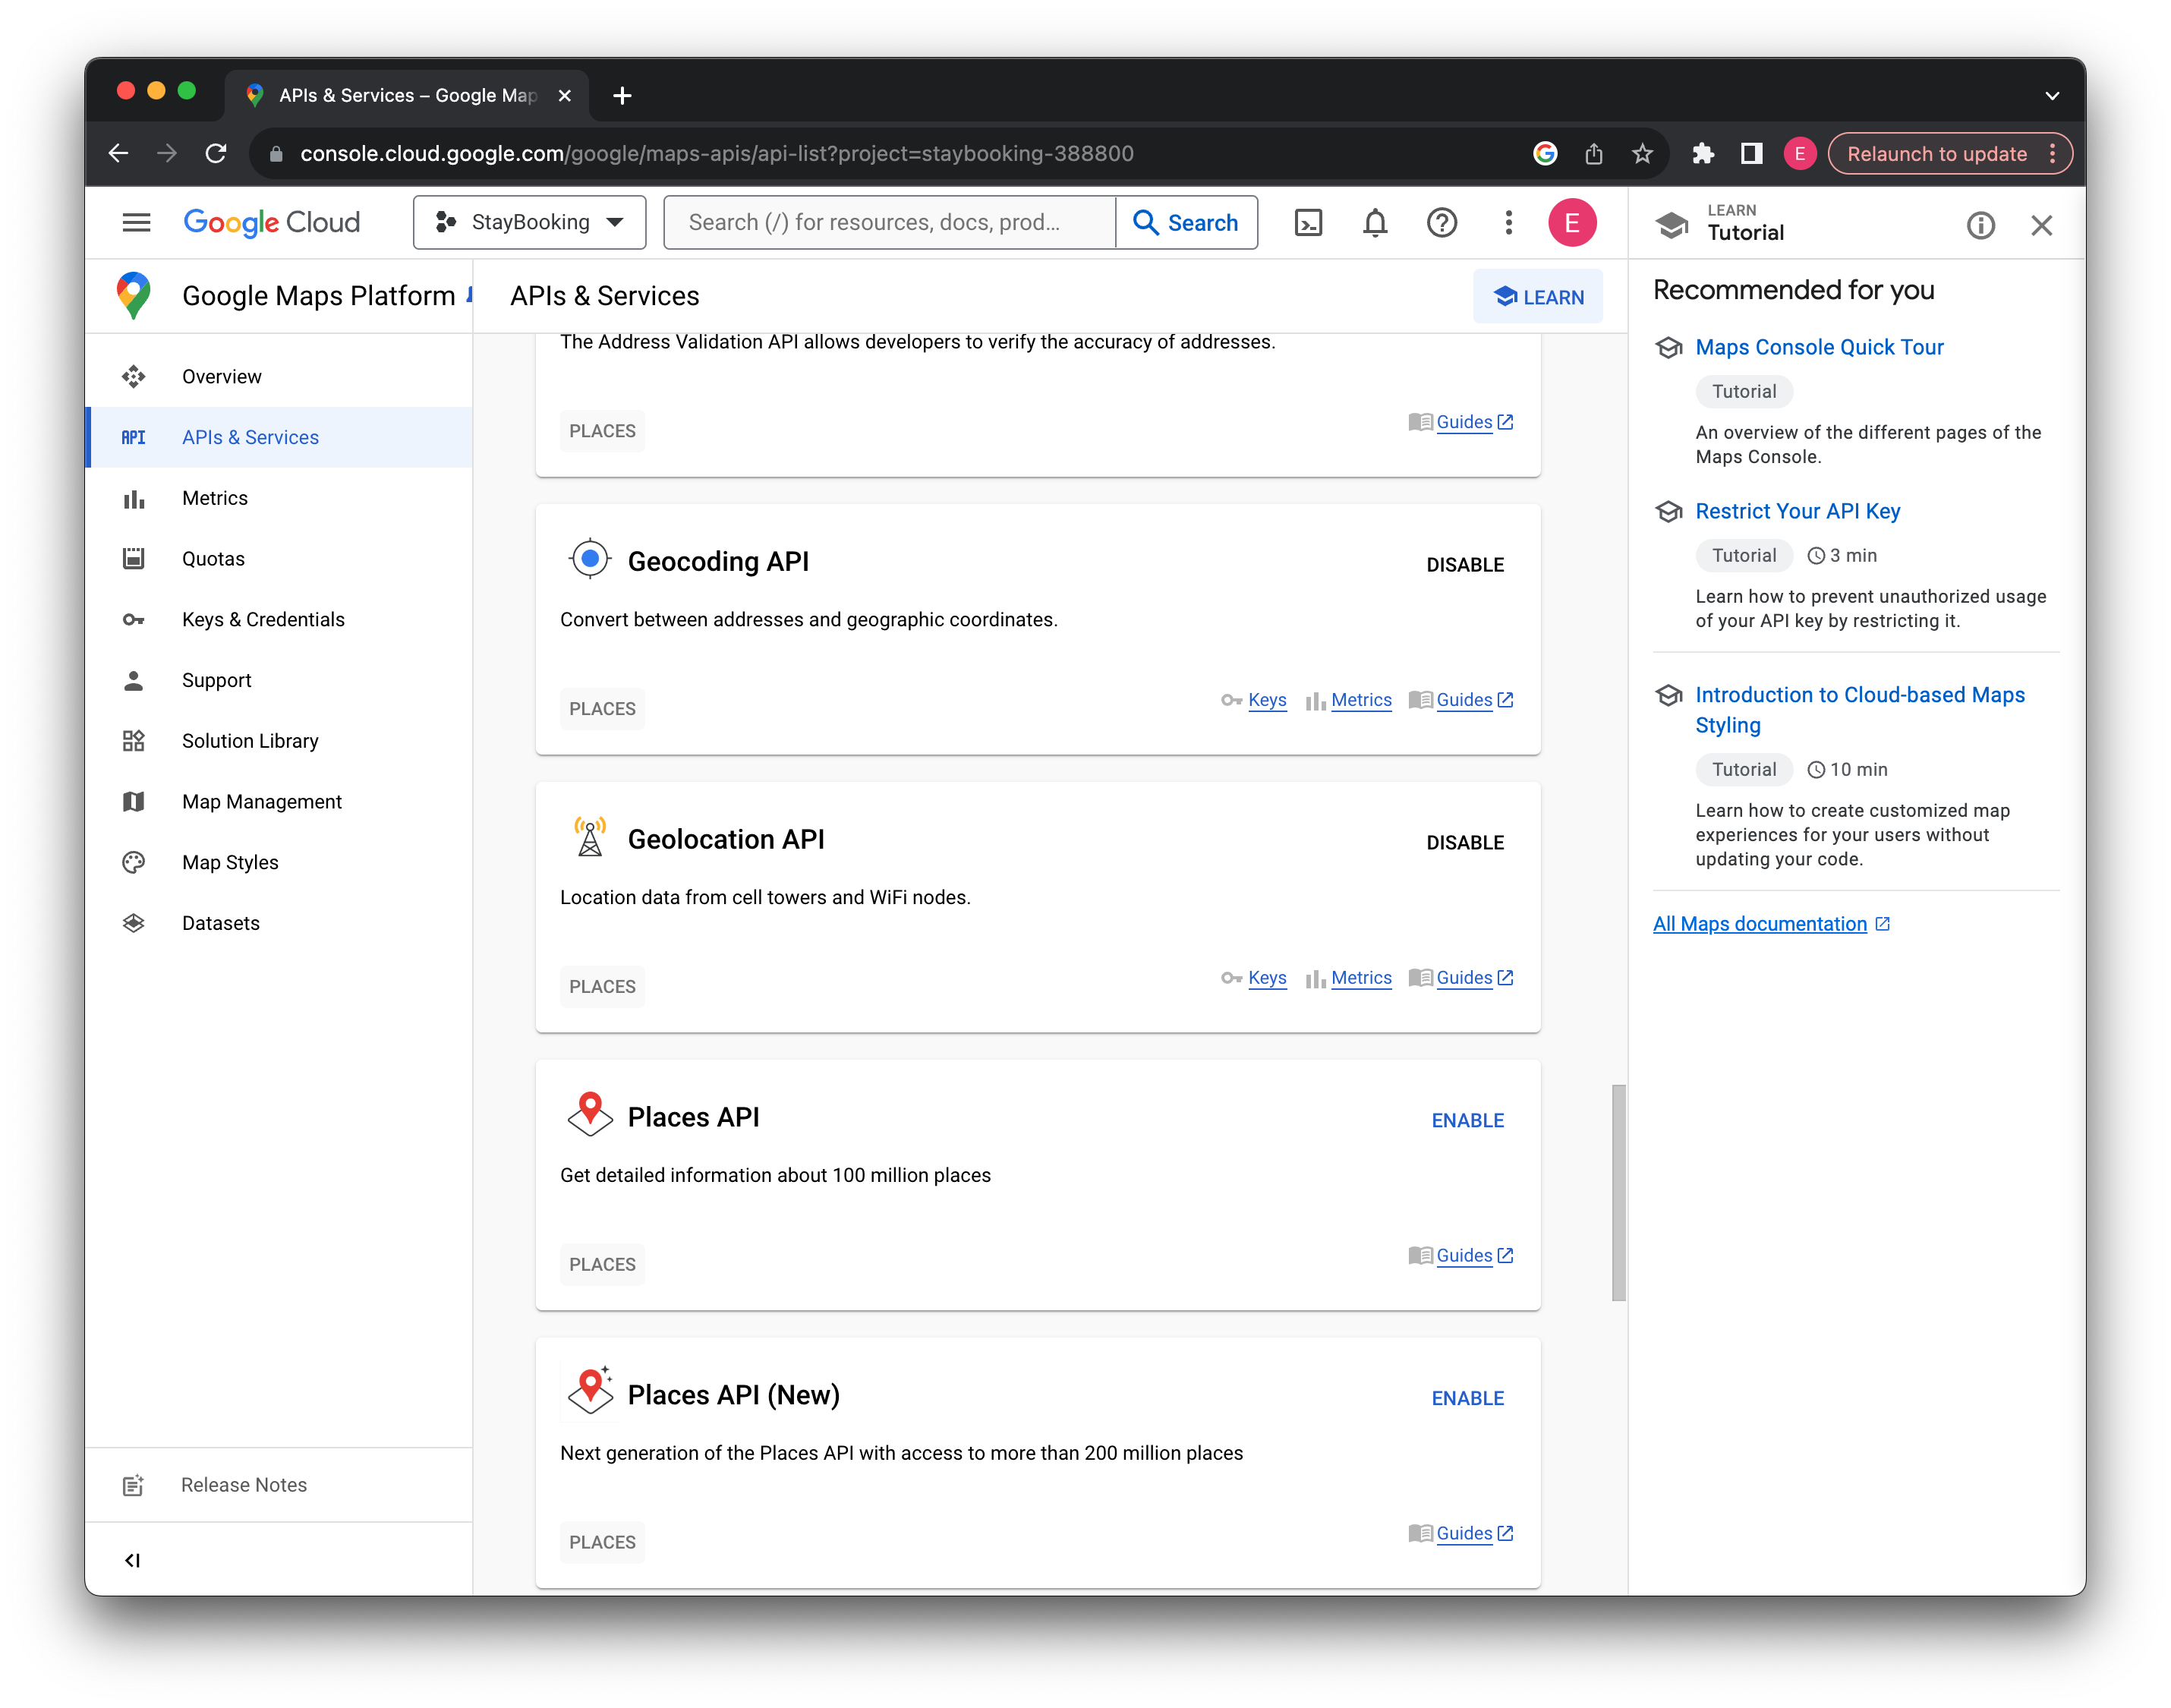This screenshot has width=2171, height=1708.
Task: Open the help question mark icon
Action: [x=1441, y=222]
